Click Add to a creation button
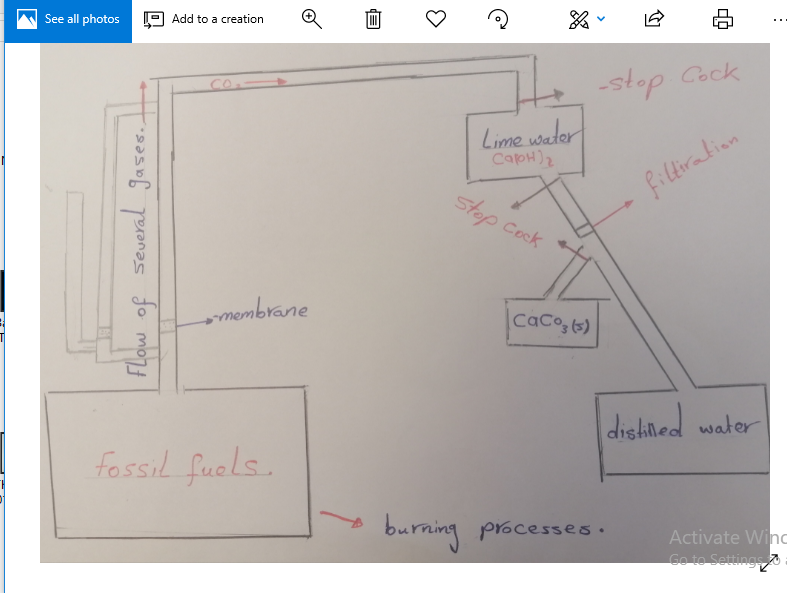 click(x=203, y=20)
